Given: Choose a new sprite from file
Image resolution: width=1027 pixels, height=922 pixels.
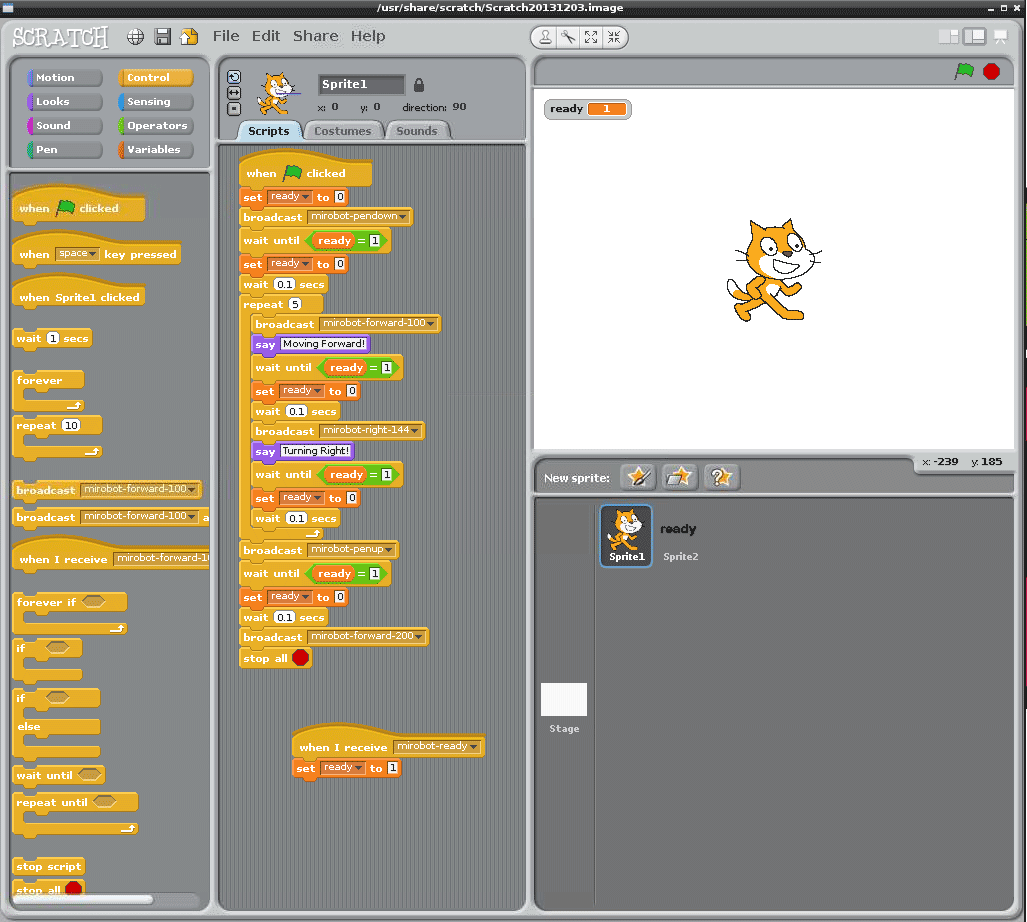Looking at the screenshot, I should pyautogui.click(x=679, y=477).
